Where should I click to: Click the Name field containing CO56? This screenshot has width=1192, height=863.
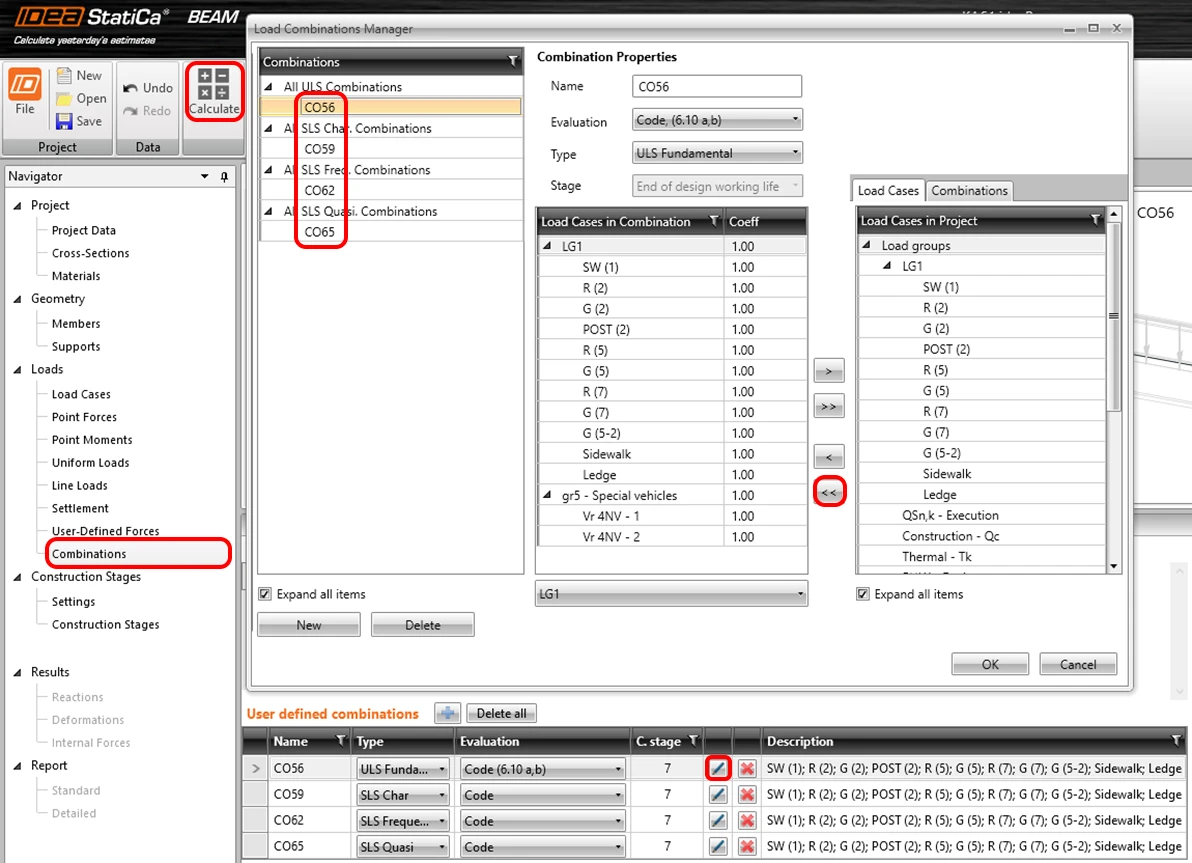coord(717,87)
